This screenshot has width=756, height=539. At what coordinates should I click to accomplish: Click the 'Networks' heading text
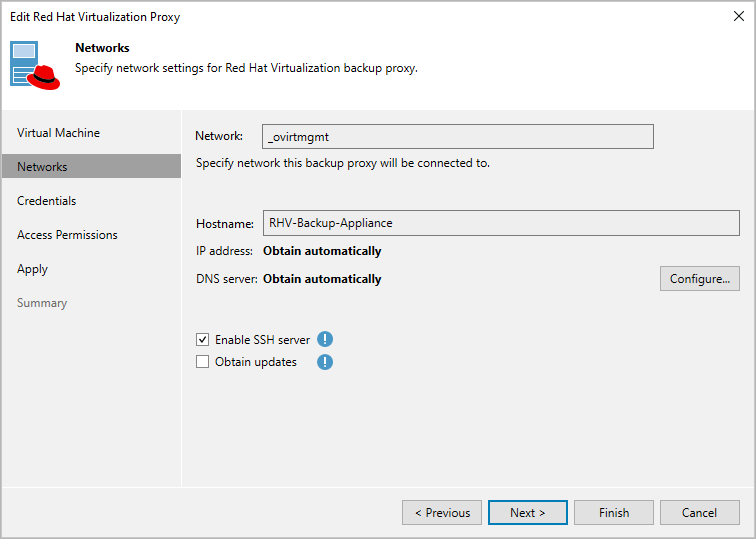[102, 48]
